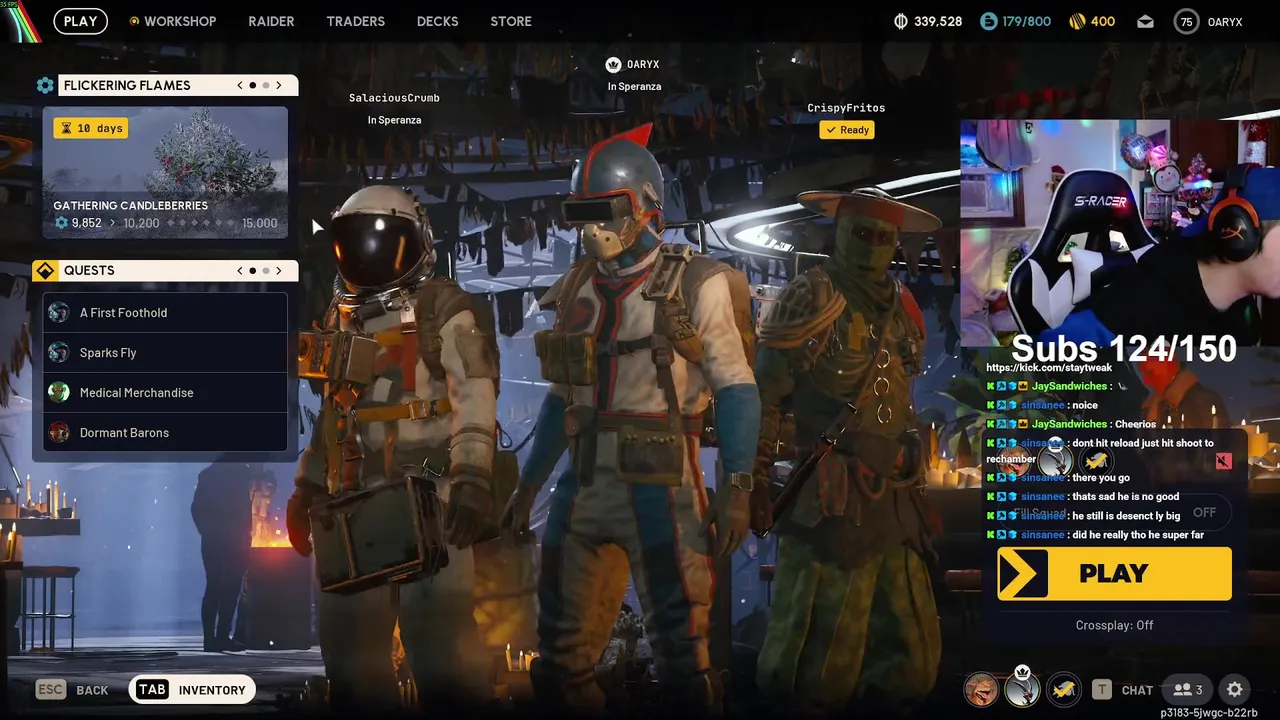Click the yellow Quests diamond icon
This screenshot has width=1280, height=720.
45,271
